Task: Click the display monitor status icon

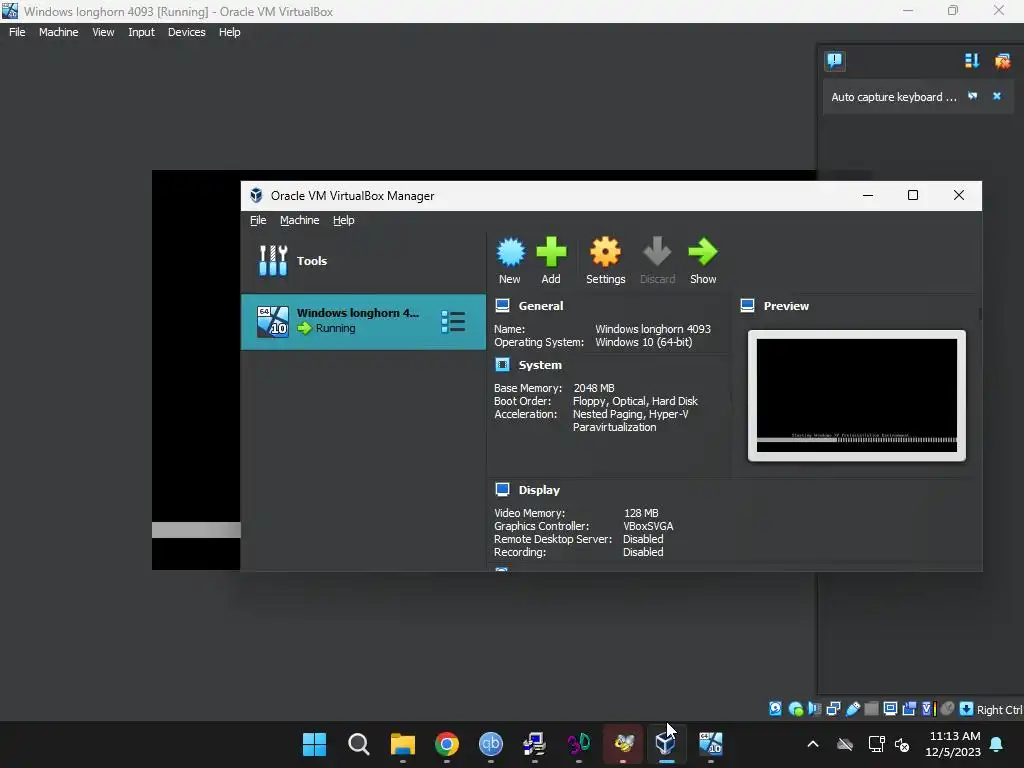Action: 890,709
